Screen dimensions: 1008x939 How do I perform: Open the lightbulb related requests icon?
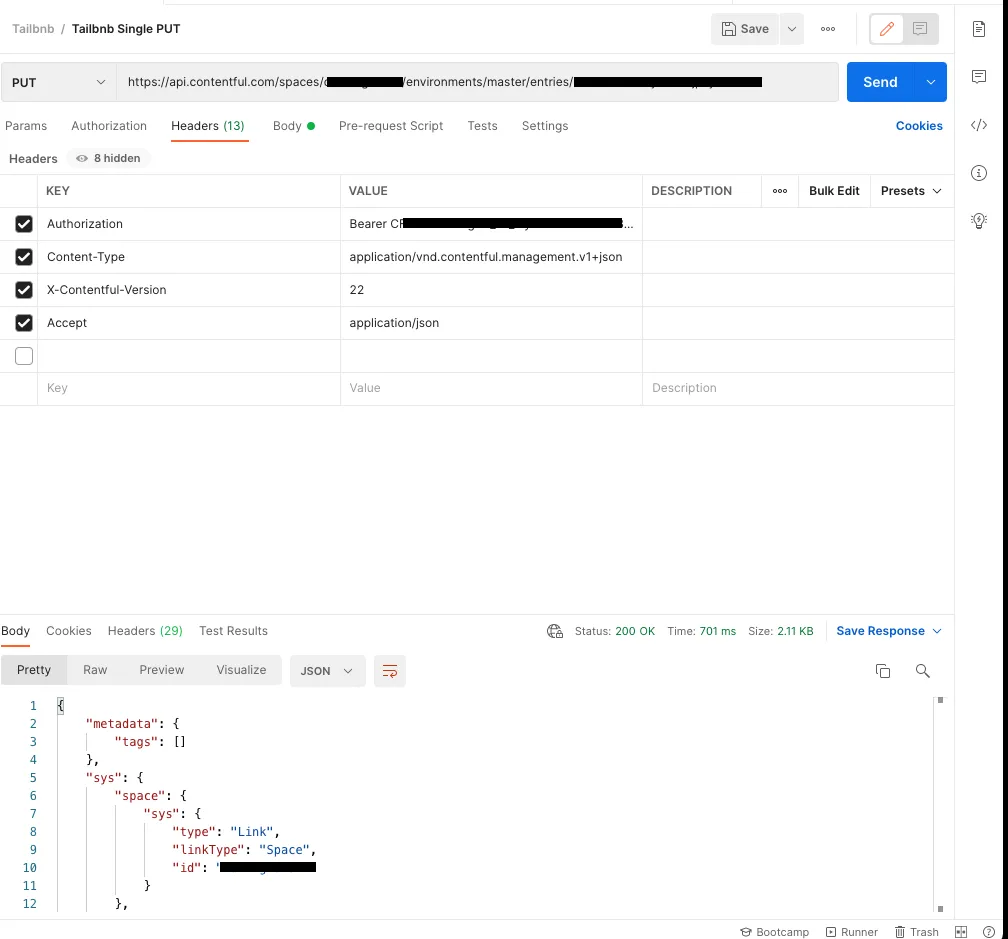click(978, 220)
